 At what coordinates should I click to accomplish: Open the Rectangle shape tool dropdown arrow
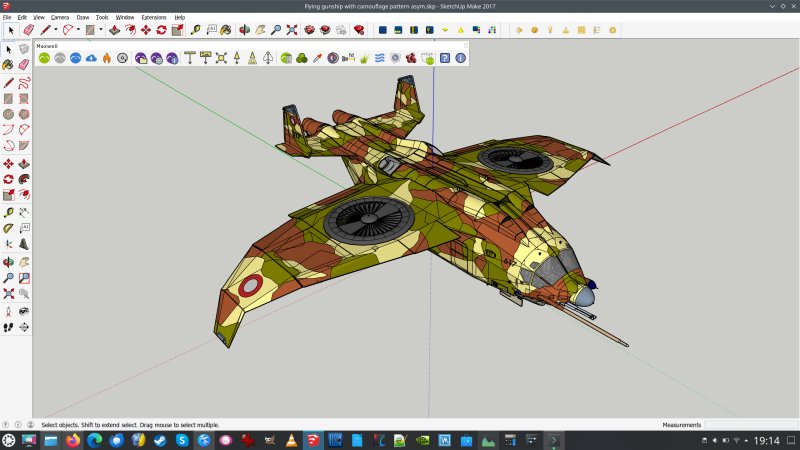click(101, 30)
